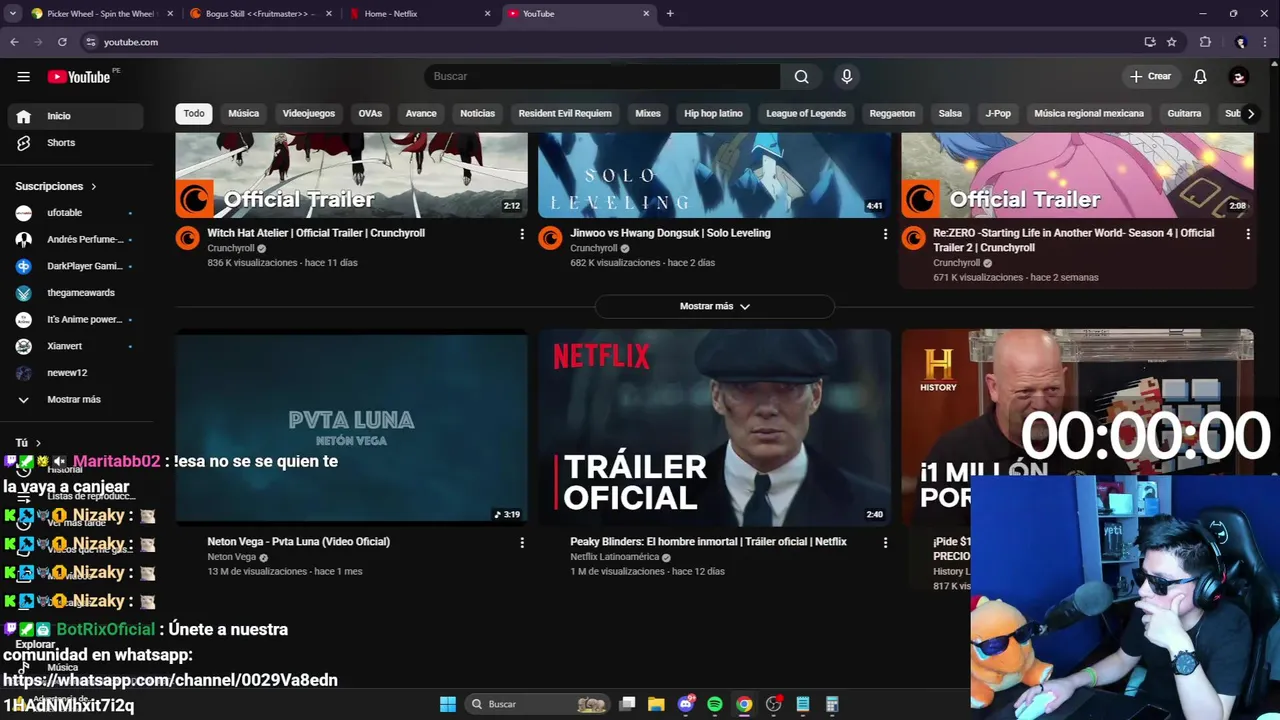Viewport: 1280px width, 720px height.
Task: Go back in browser history
Action: [14, 42]
